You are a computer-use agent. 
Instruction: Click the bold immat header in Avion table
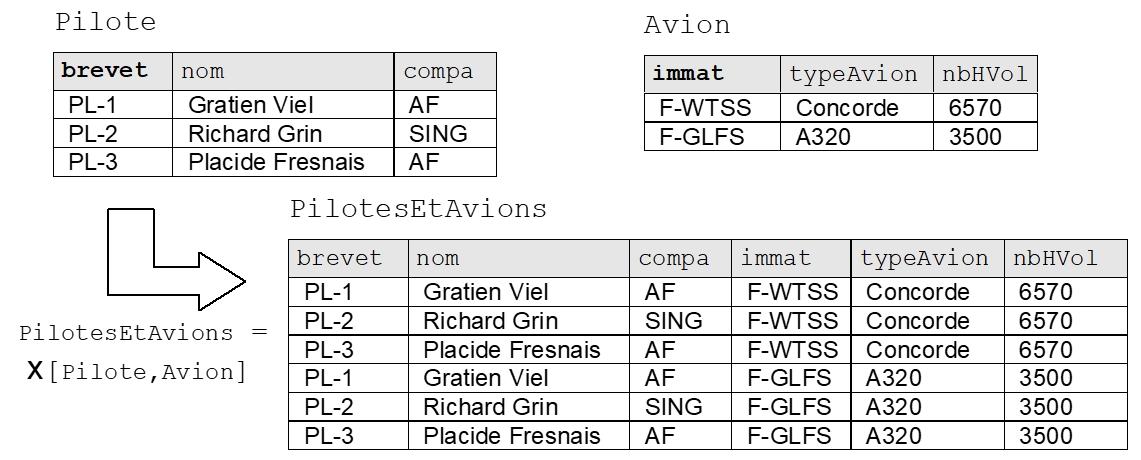688,74
